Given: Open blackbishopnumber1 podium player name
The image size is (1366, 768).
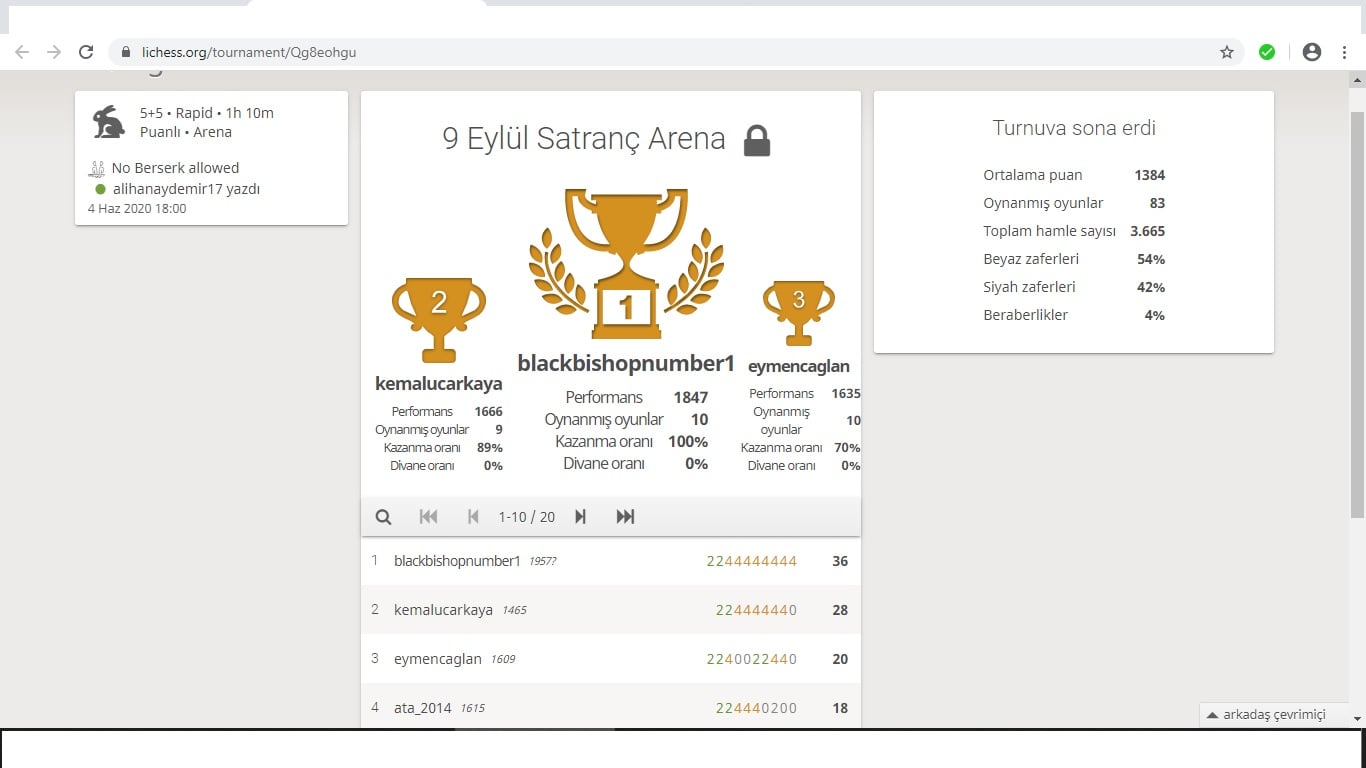Looking at the screenshot, I should pyautogui.click(x=626, y=363).
